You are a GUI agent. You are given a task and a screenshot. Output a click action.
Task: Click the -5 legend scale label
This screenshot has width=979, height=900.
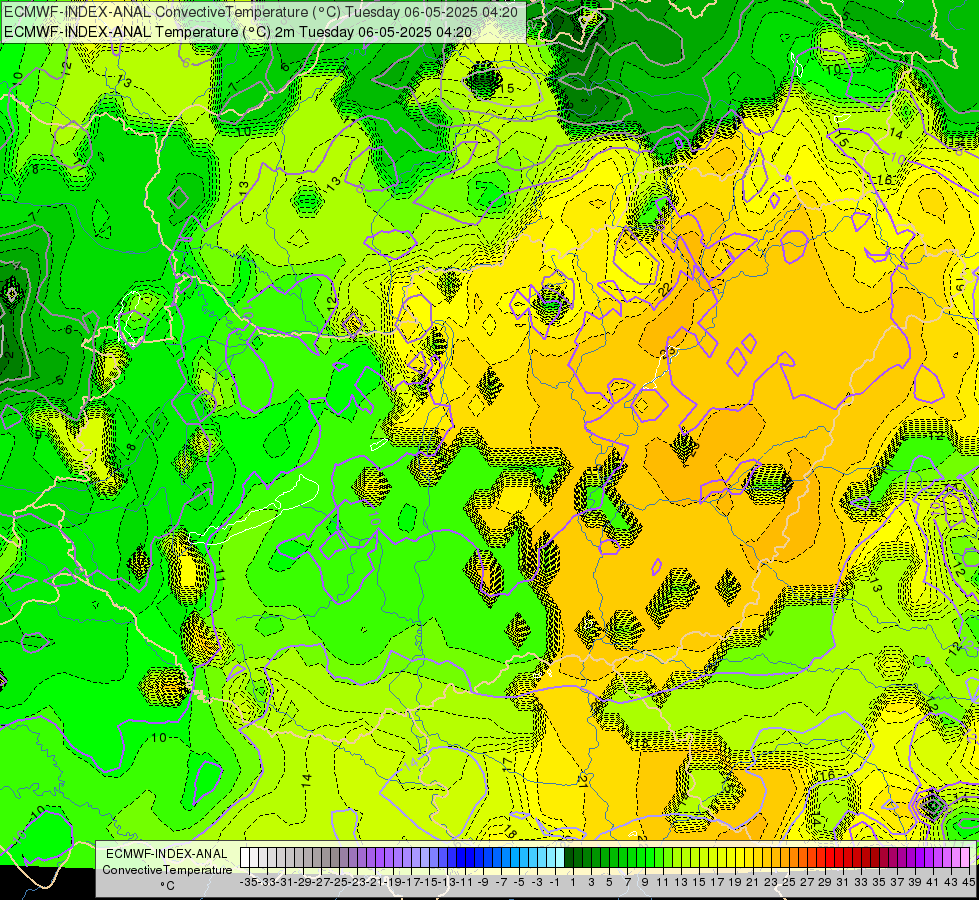518,883
